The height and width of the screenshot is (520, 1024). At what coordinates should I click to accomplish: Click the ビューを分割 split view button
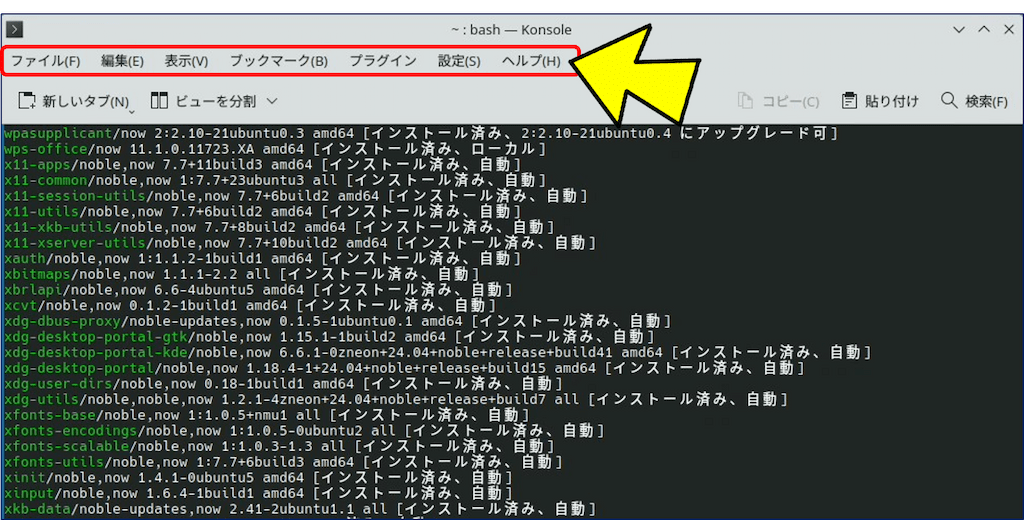point(204,101)
